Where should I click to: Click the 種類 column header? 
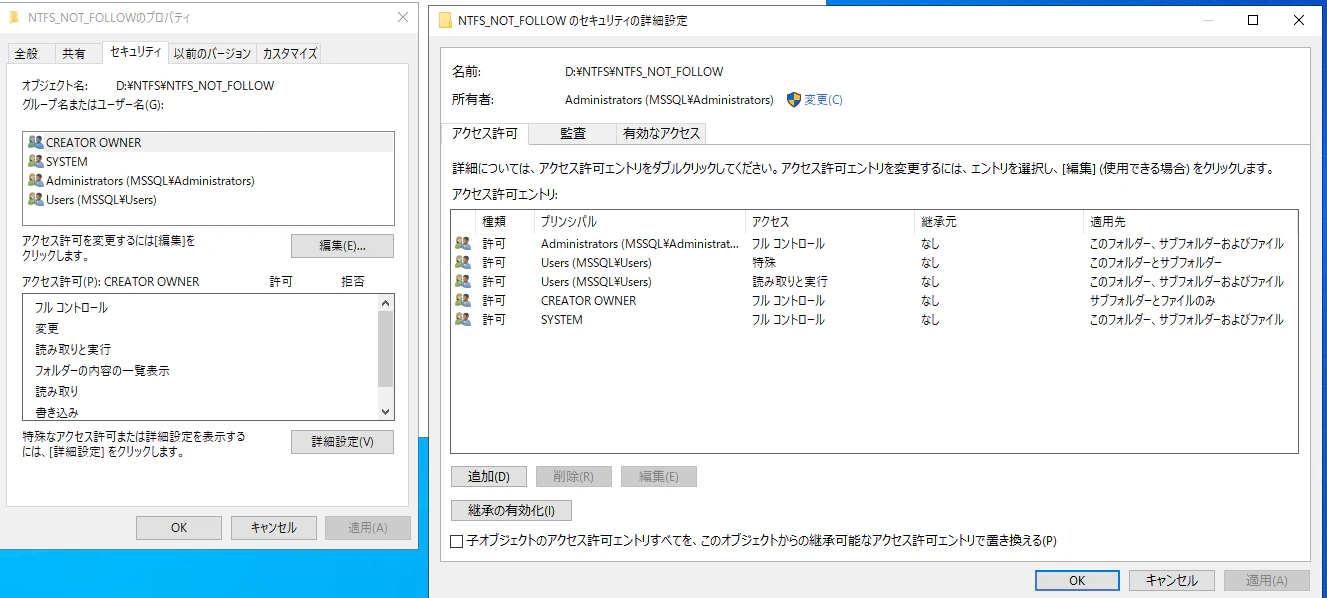point(505,222)
